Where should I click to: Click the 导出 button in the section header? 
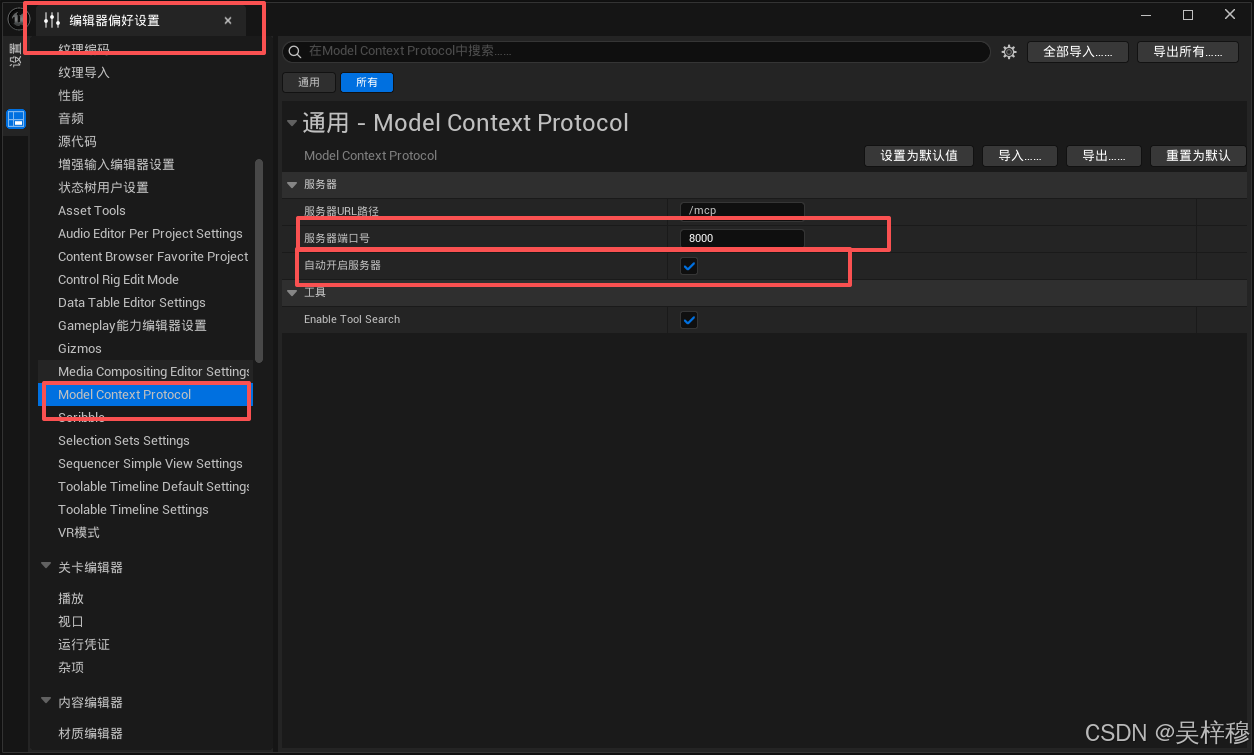(1104, 156)
